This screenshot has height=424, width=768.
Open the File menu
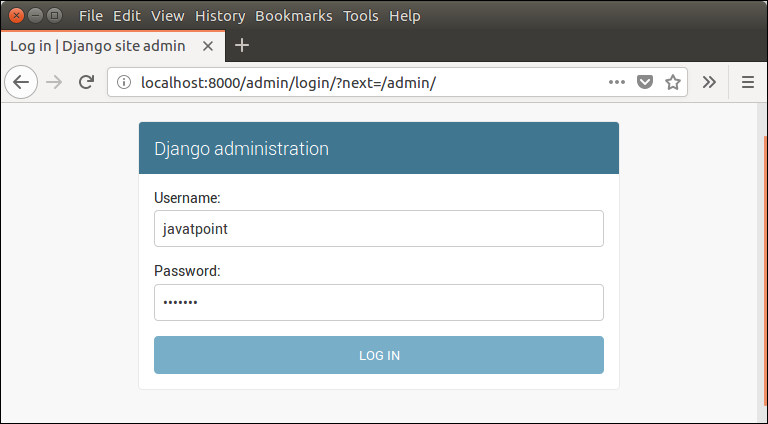pyautogui.click(x=91, y=16)
